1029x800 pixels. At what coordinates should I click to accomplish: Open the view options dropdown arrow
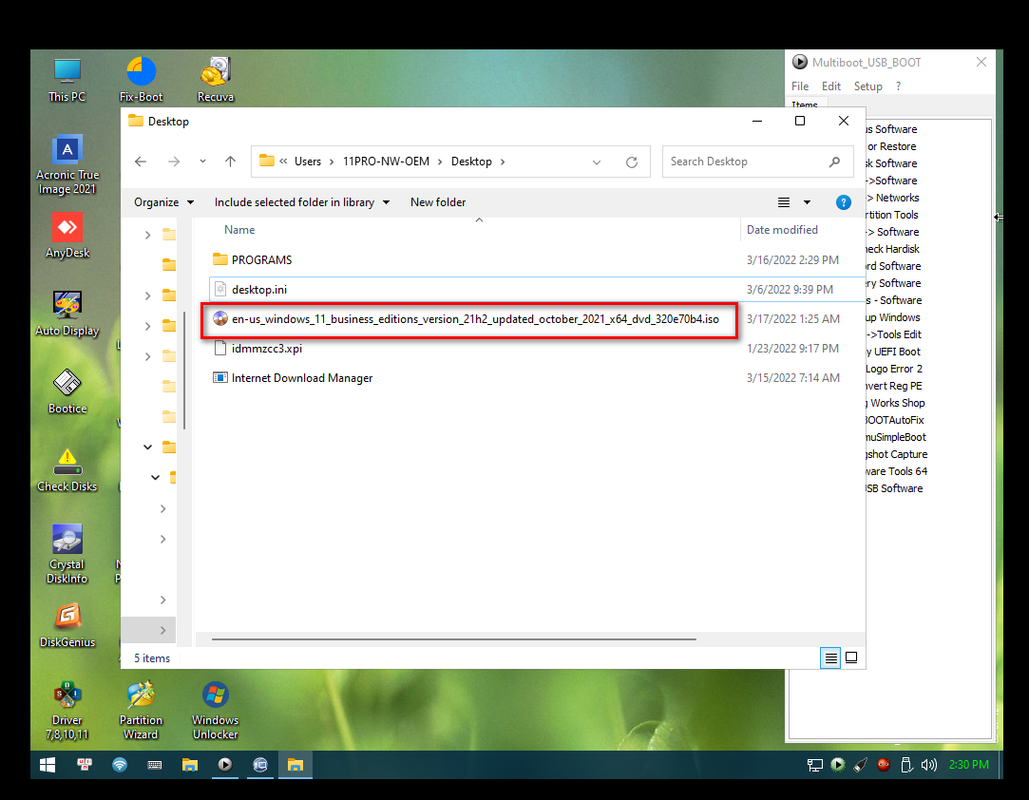point(807,202)
